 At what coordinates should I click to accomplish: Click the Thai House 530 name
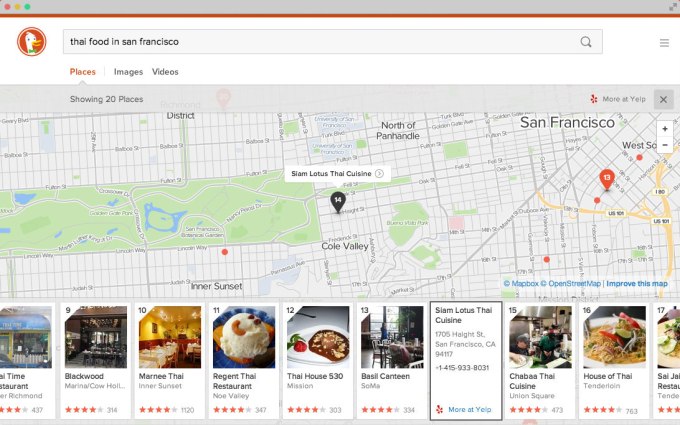315,376
